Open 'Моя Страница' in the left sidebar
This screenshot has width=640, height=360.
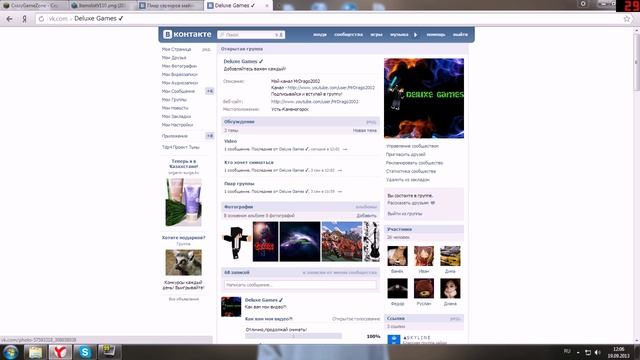176,49
